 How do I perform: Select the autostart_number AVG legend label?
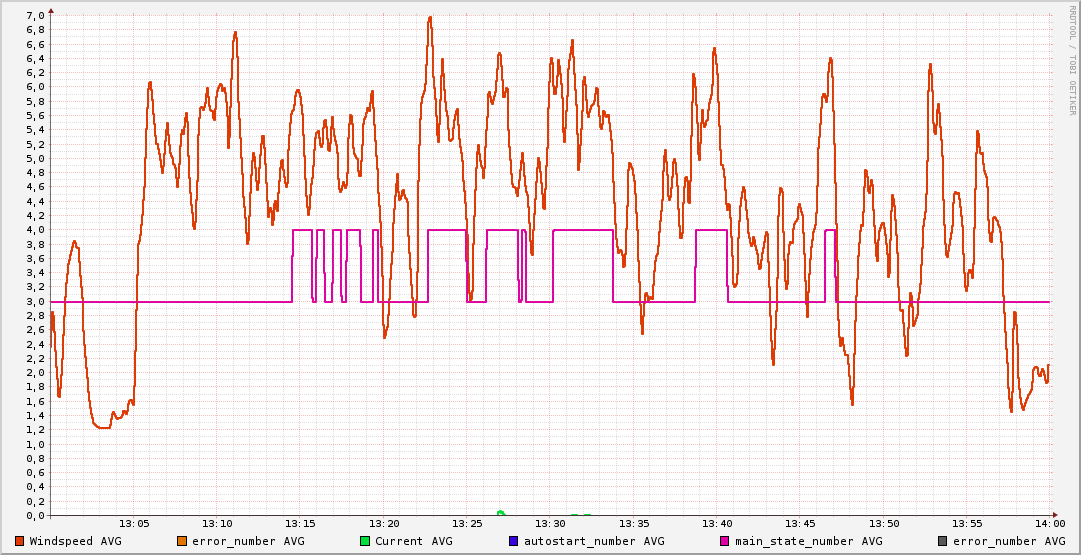[x=594, y=541]
